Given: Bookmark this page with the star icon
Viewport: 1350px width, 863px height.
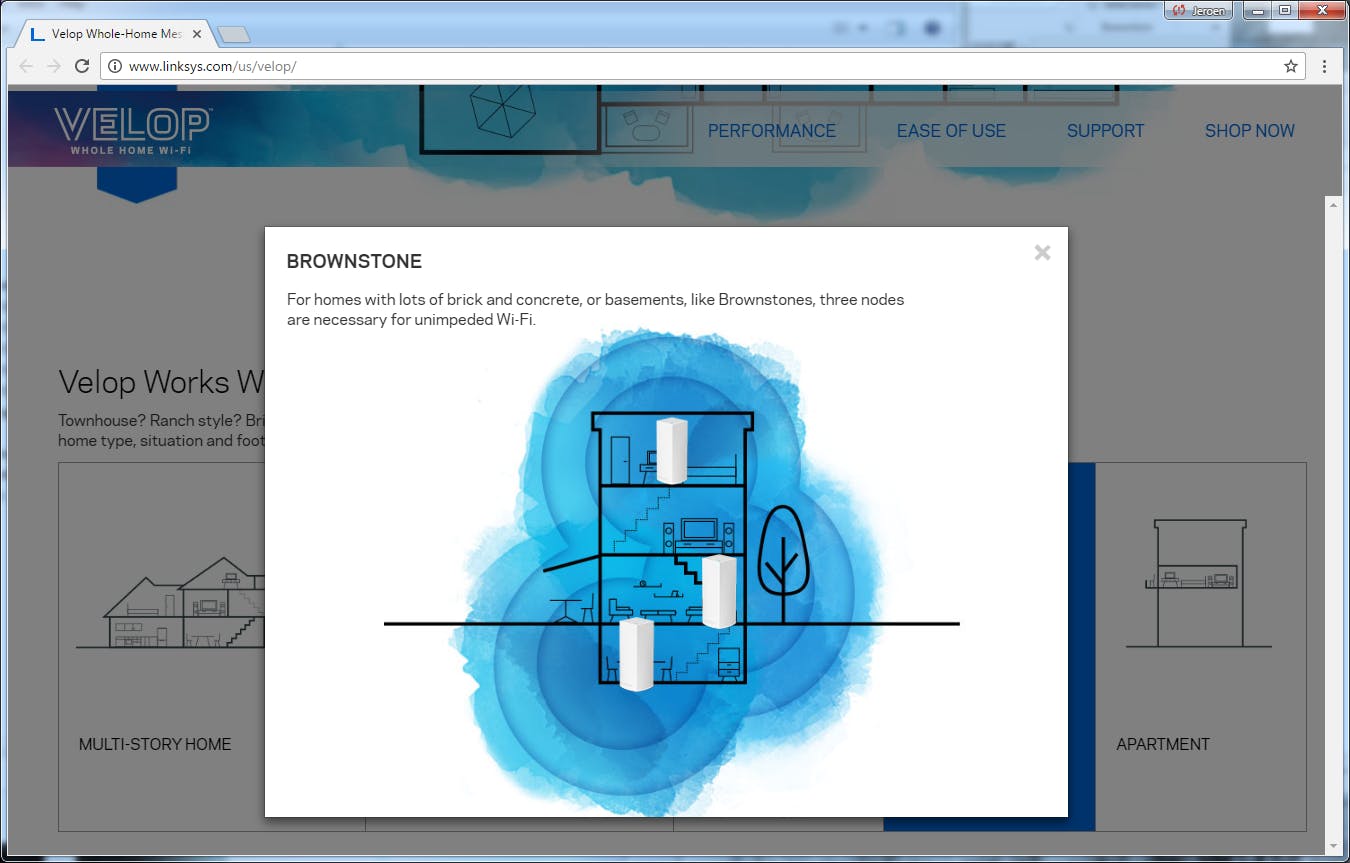Looking at the screenshot, I should coord(1291,67).
